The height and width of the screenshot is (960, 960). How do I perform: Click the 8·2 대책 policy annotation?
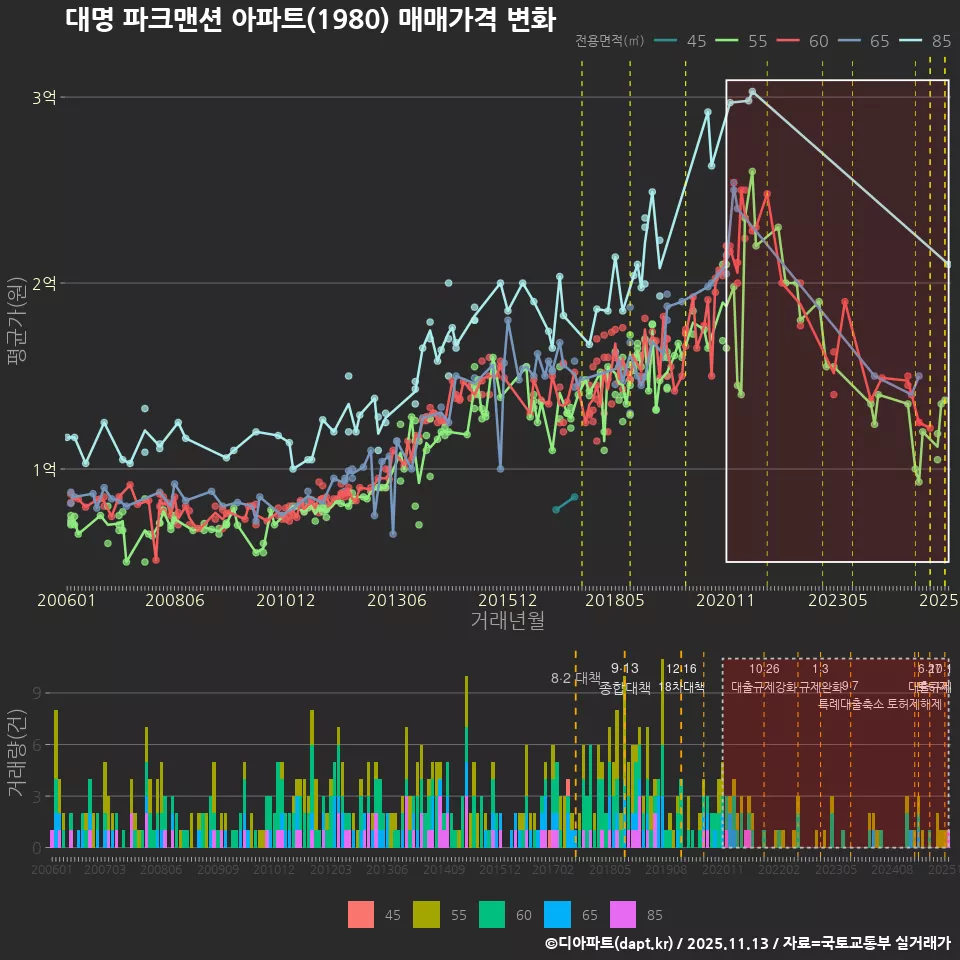click(575, 678)
